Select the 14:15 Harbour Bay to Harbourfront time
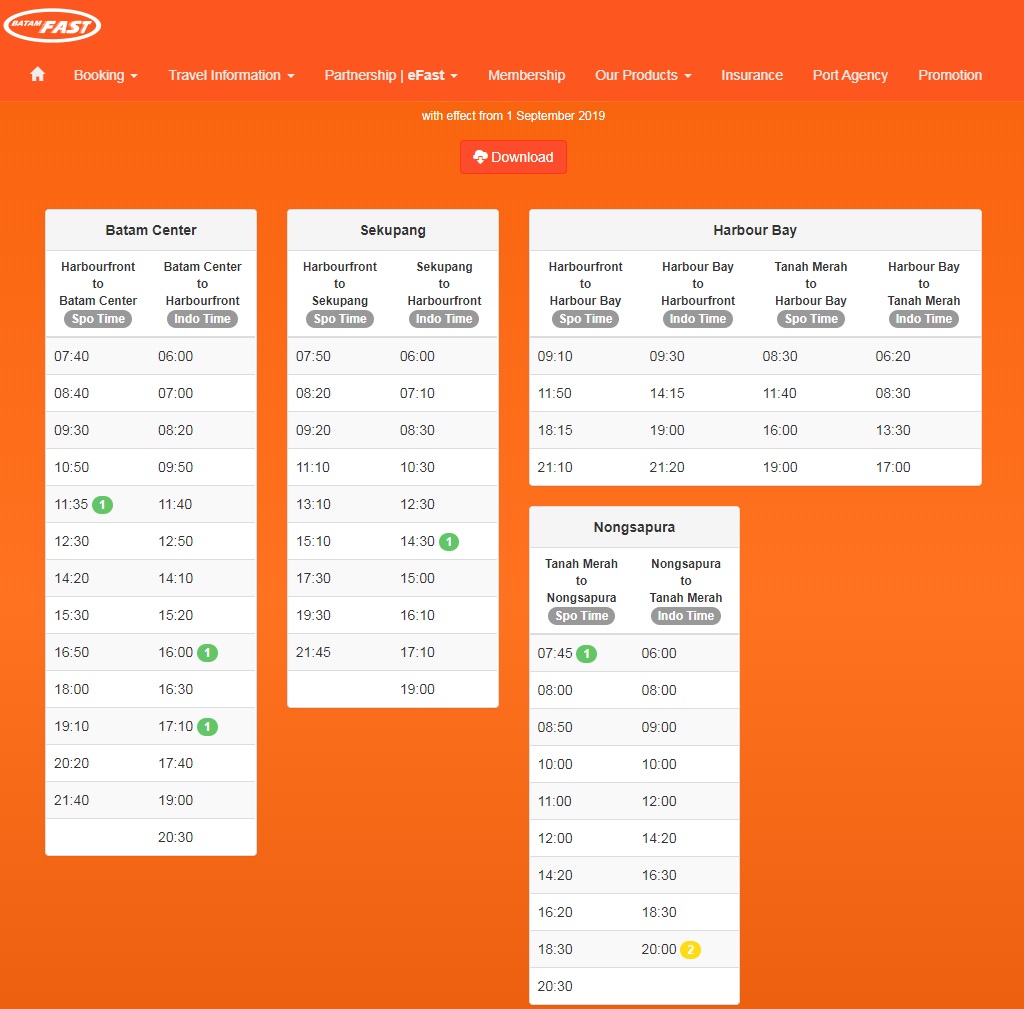The height and width of the screenshot is (1009, 1024). pos(667,393)
